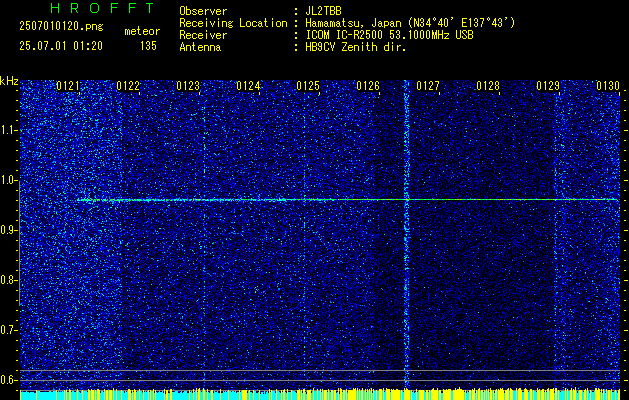Click the 0128 time marker

click(488, 86)
